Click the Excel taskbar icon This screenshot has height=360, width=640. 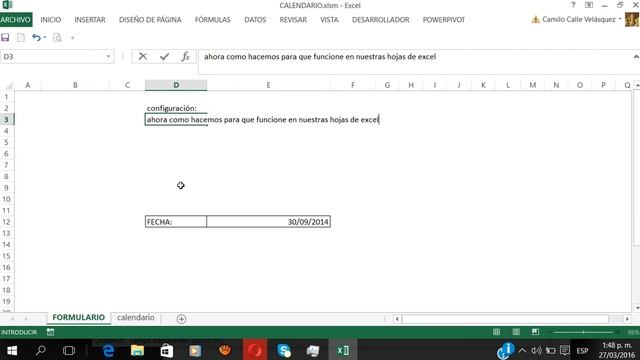pos(343,350)
